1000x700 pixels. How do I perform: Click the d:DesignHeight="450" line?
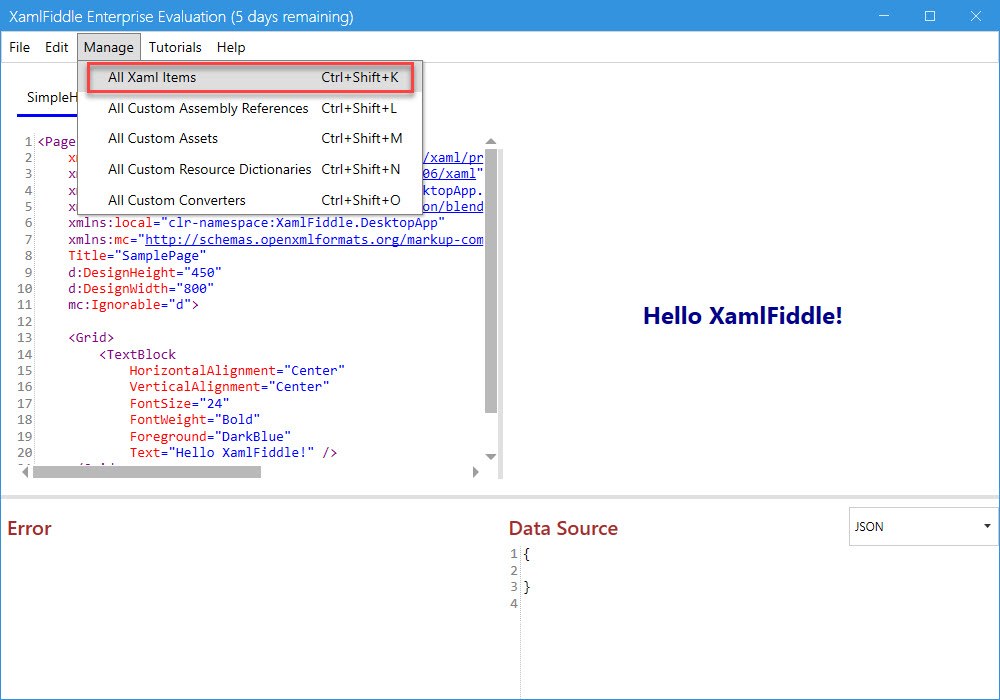click(x=145, y=272)
